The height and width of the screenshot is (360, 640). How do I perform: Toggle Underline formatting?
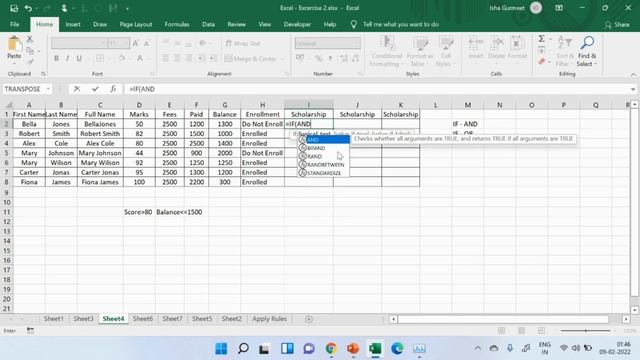(79, 58)
